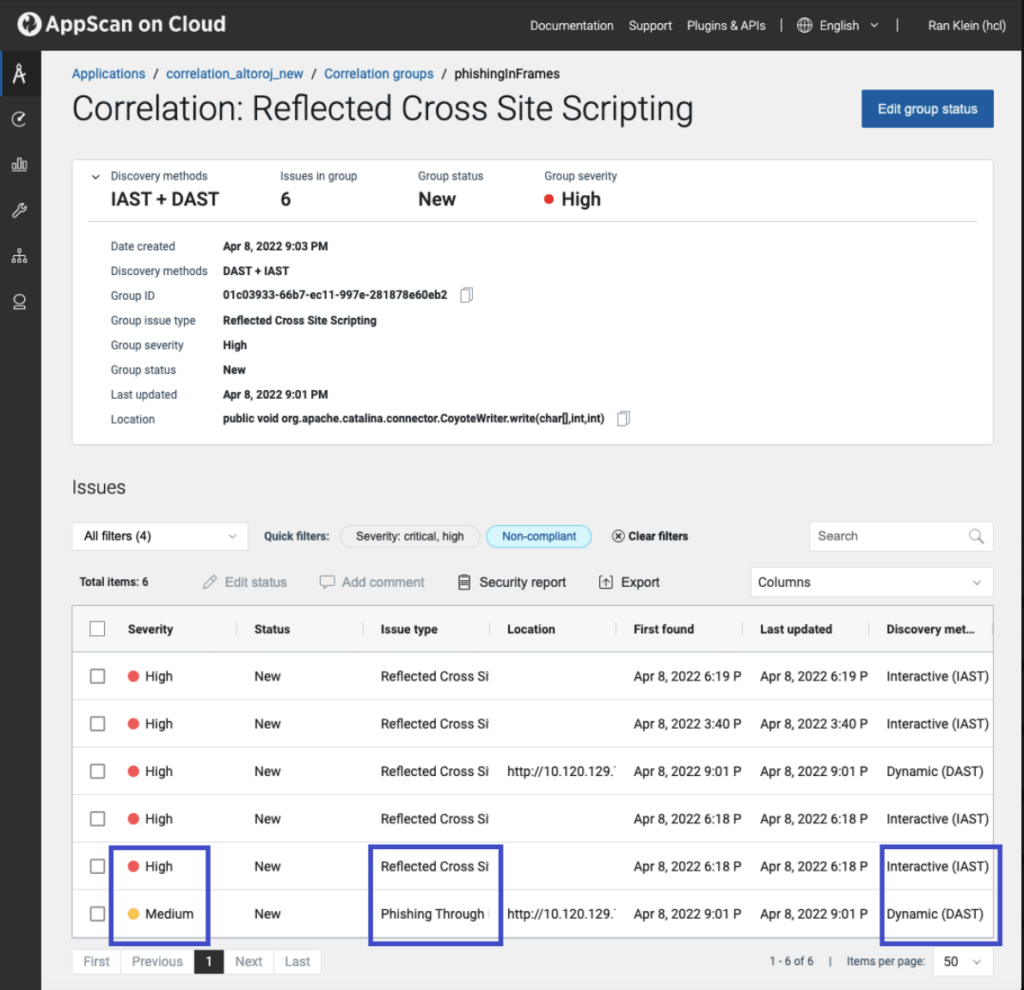This screenshot has width=1024, height=990.
Task: Sort by the Severity column header
Action: [150, 629]
